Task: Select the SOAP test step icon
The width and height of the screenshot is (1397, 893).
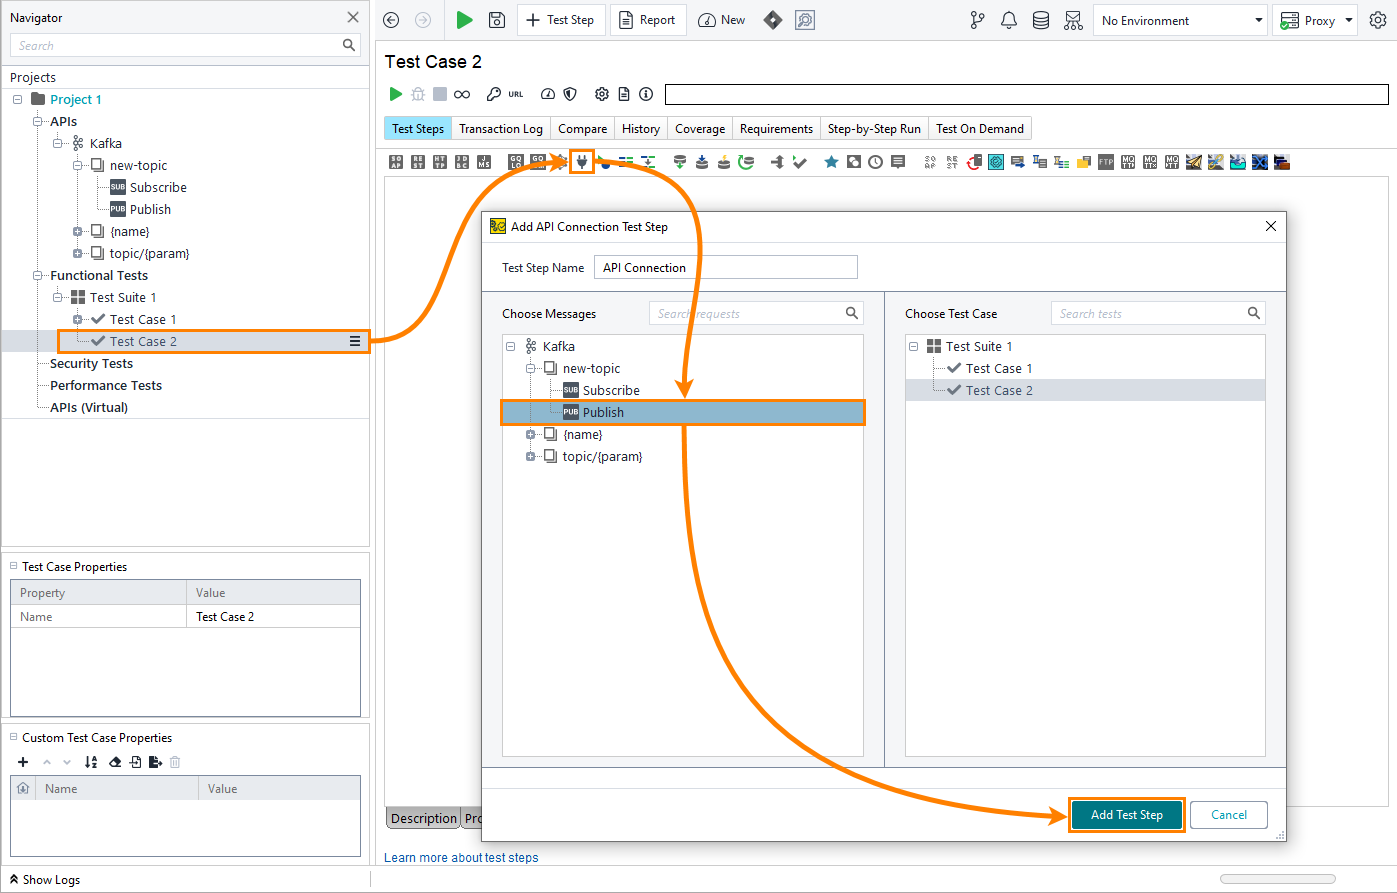Action: click(395, 161)
